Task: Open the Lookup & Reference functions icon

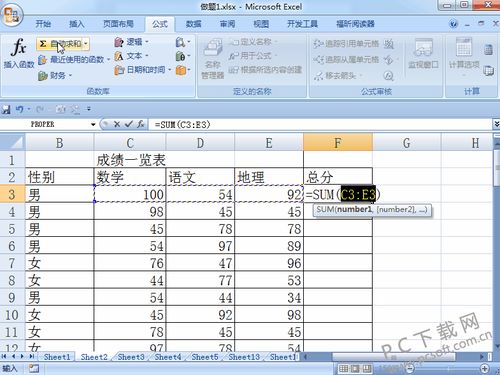Action: tap(183, 42)
